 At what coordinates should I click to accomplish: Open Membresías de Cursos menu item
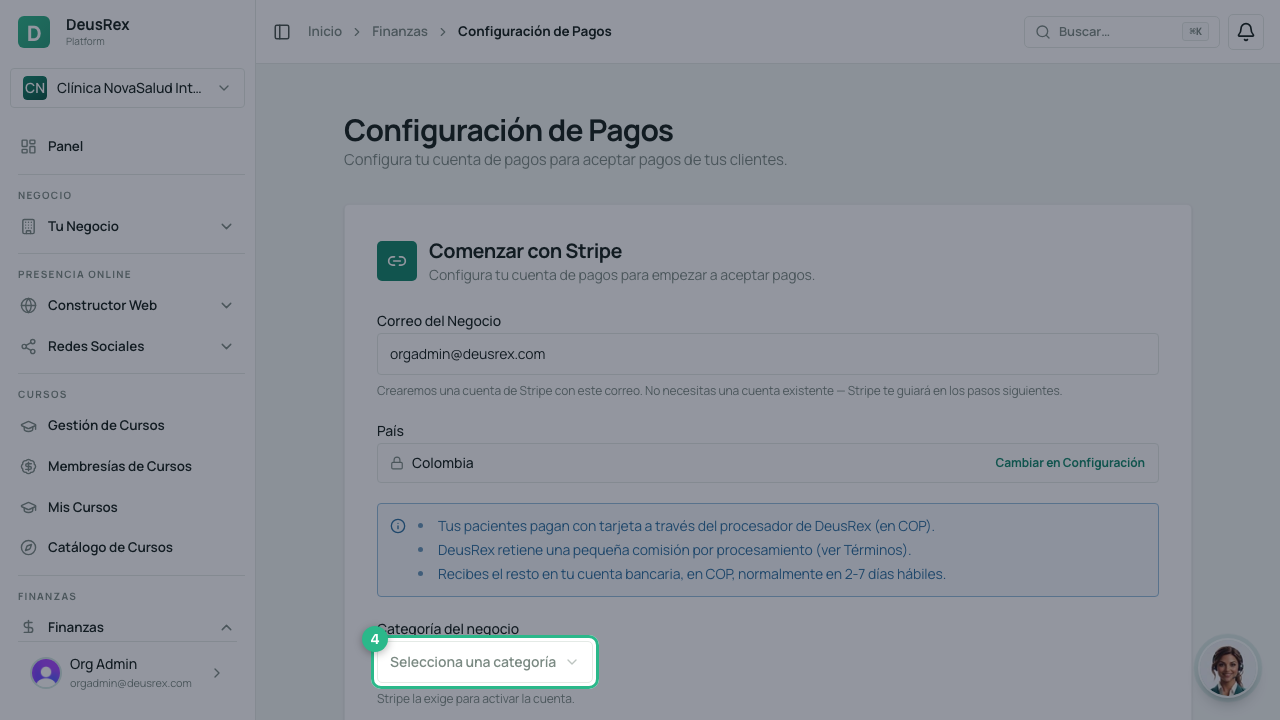tap(127, 466)
